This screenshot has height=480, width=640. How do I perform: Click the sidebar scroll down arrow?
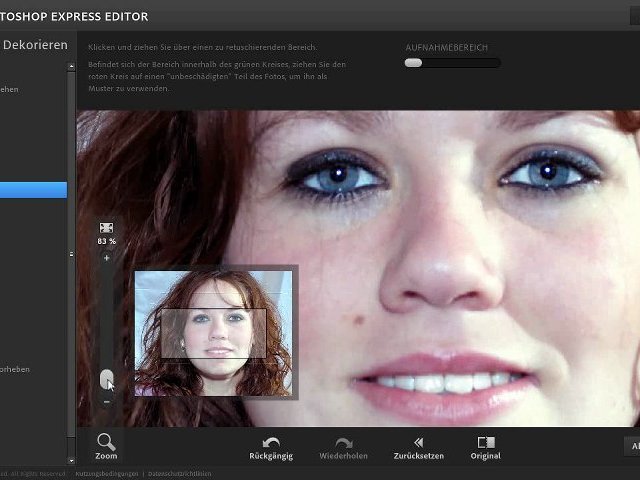[71, 460]
